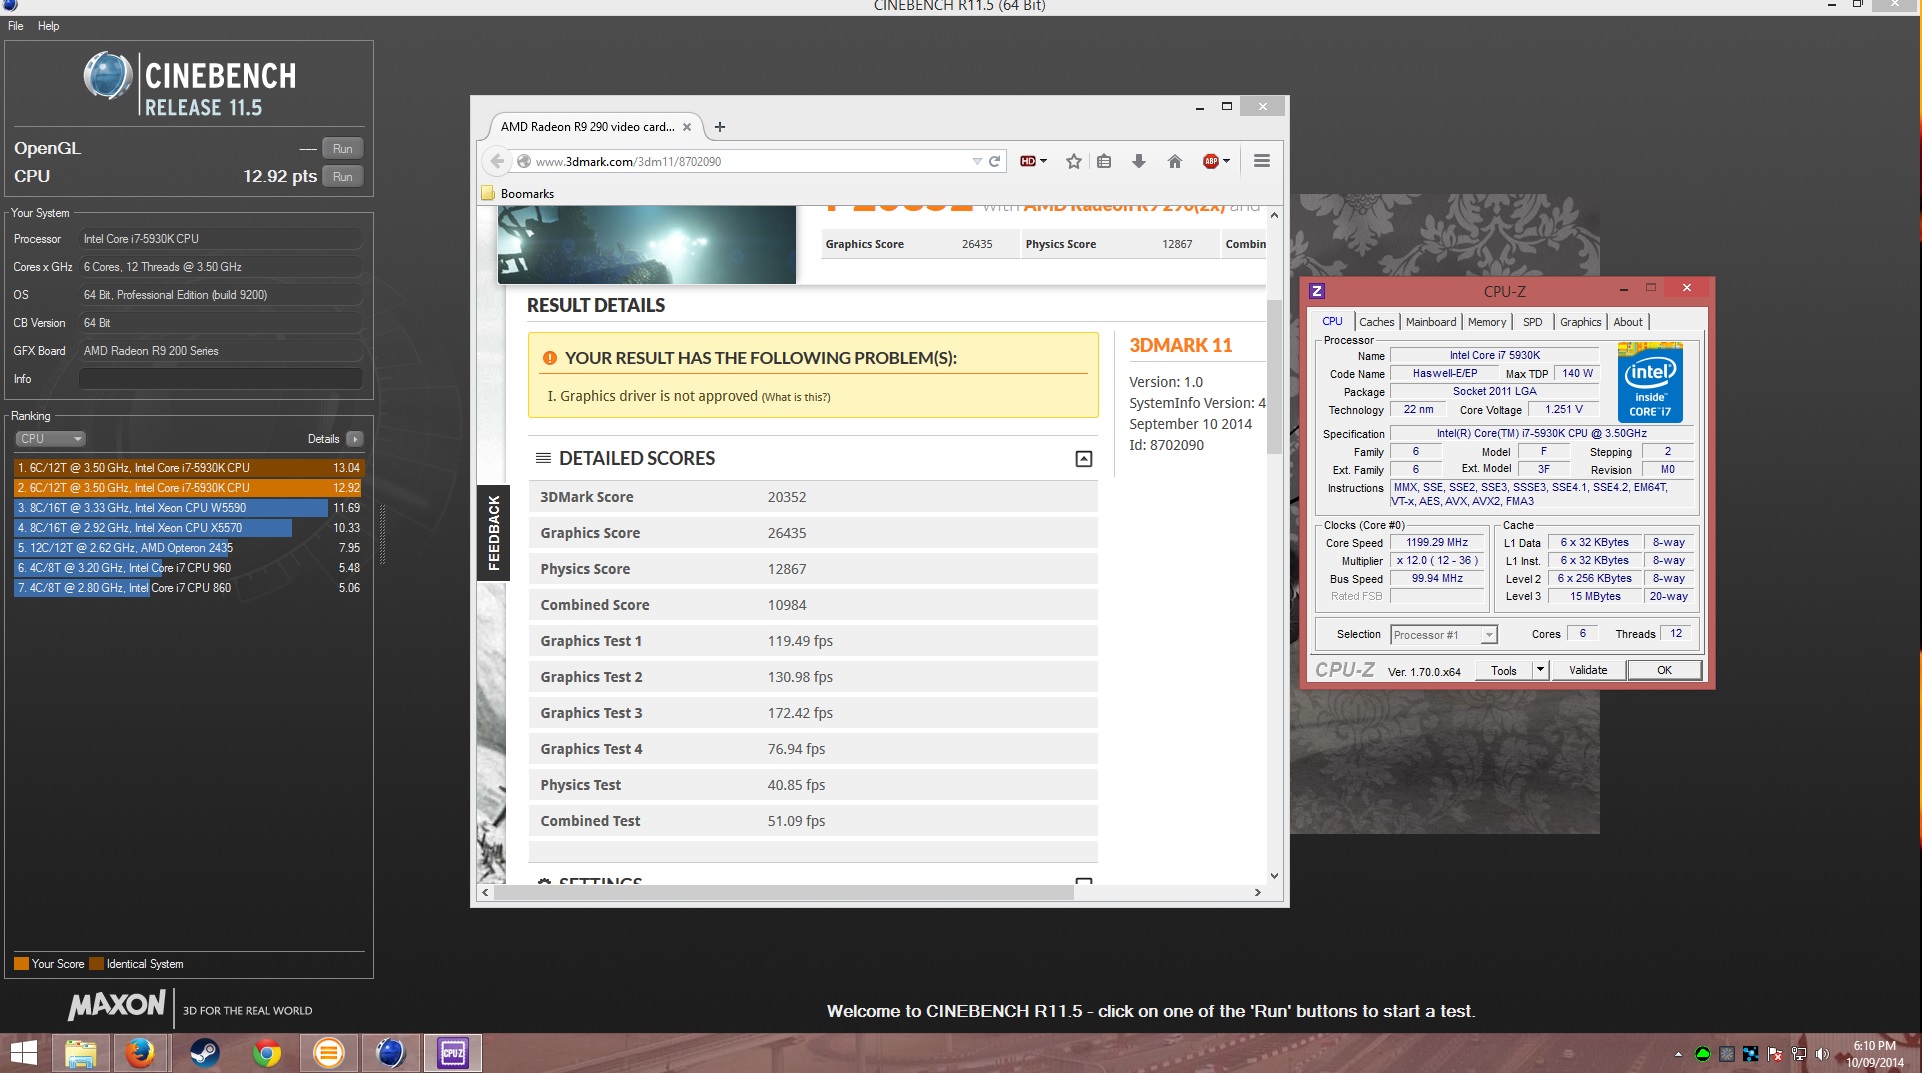Switch to CPU-Z Mainboard tab

point(1430,322)
